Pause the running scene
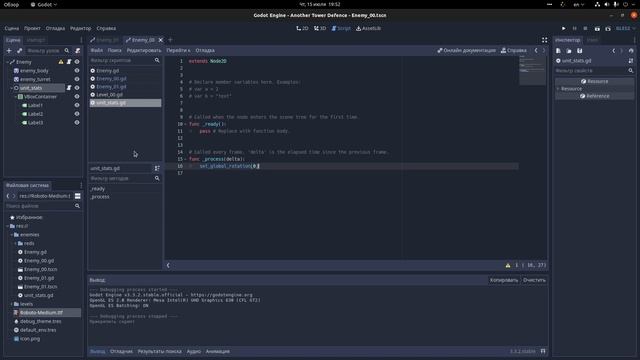This screenshot has height=360, width=640. tap(575, 29)
